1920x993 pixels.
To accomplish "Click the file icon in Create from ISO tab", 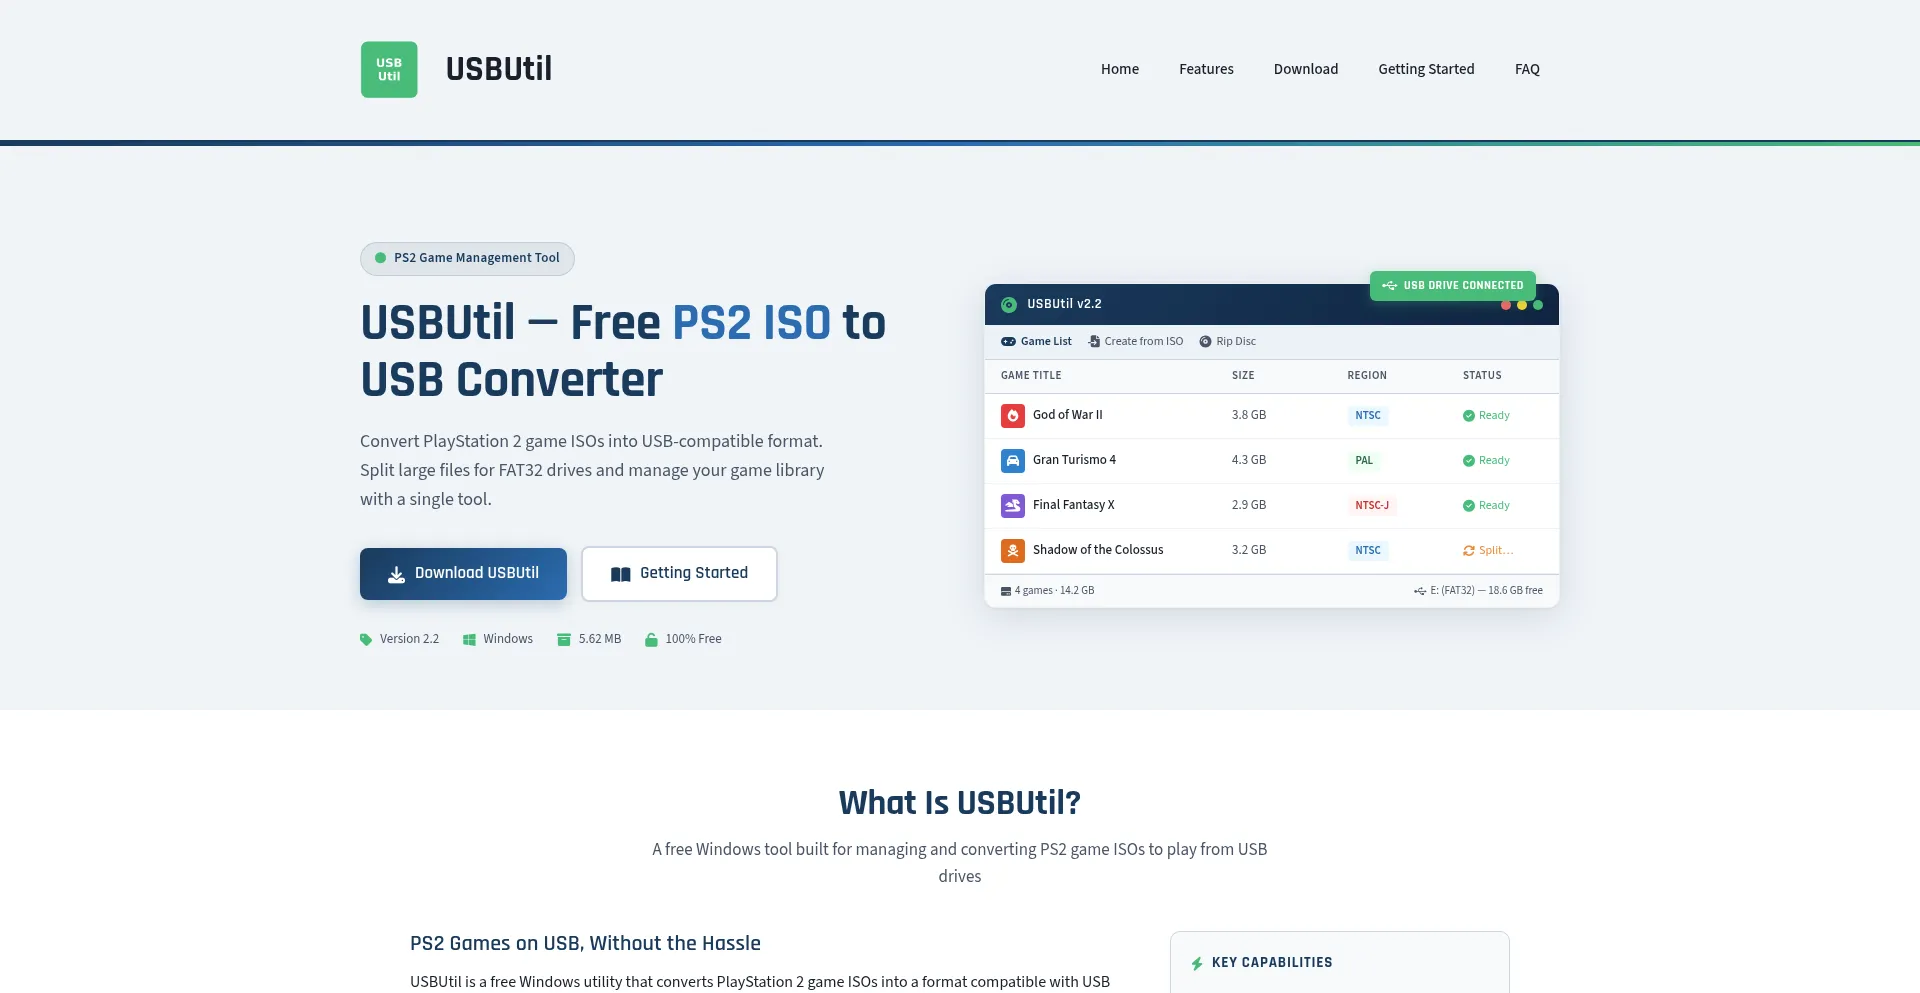I will 1094,342.
